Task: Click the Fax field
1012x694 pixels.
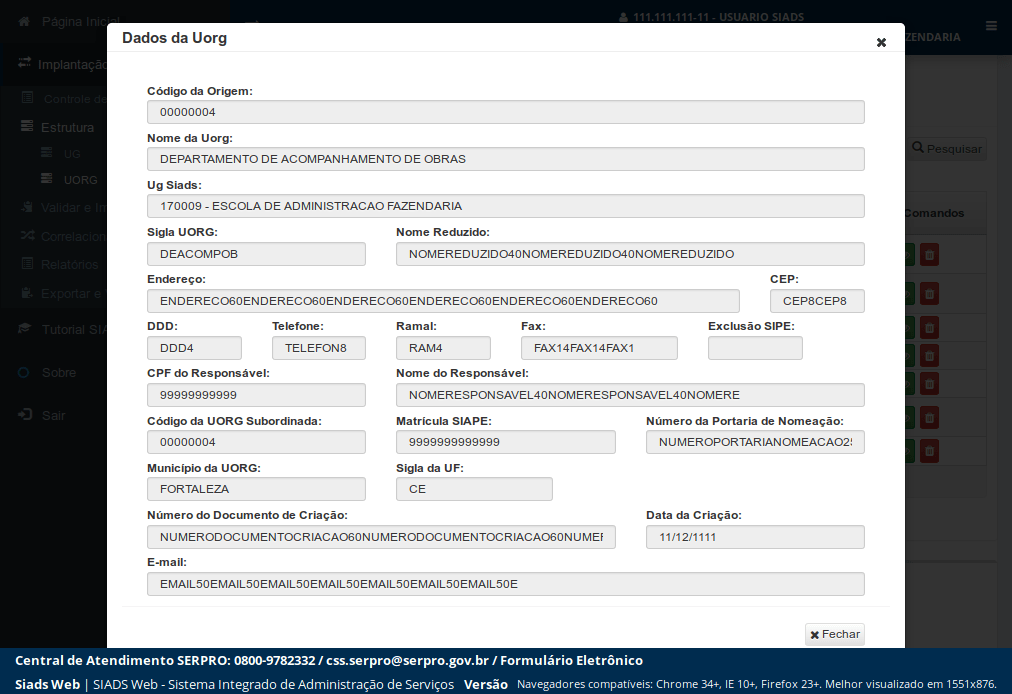Action: click(599, 348)
